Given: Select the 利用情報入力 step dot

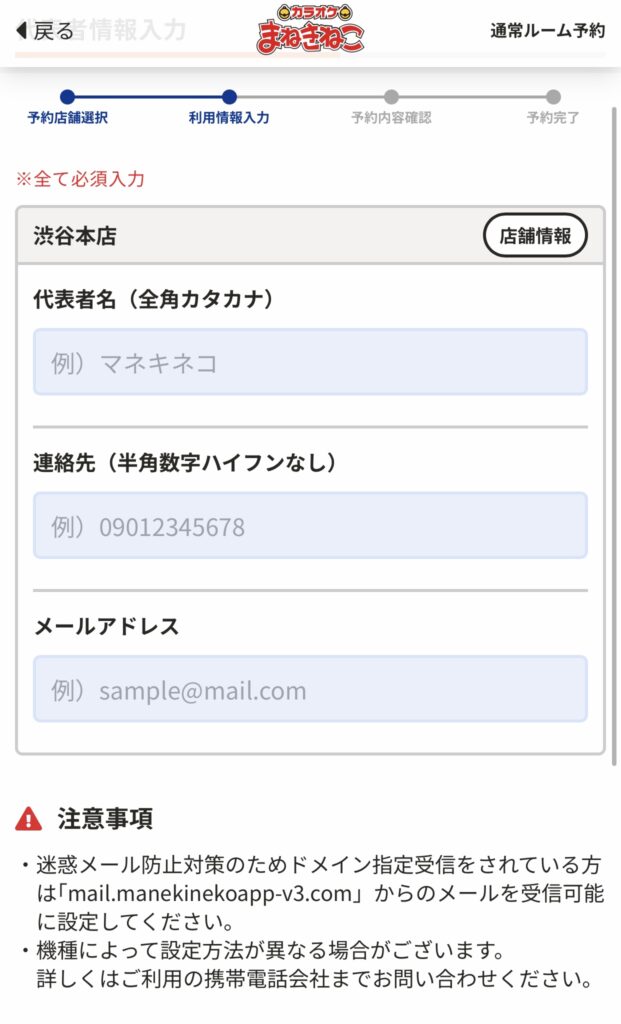Looking at the screenshot, I should click(229, 97).
